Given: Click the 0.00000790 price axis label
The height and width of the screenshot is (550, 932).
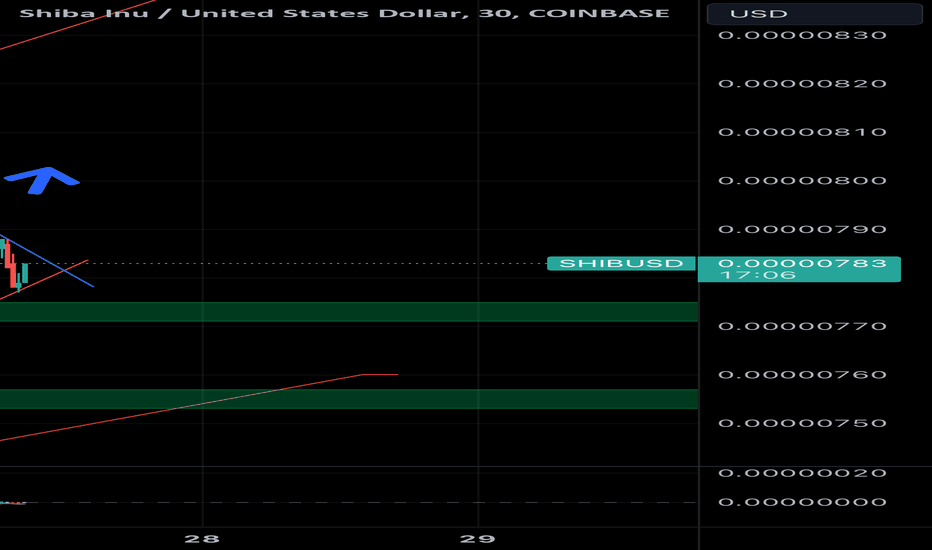Looking at the screenshot, I should pos(802,230).
